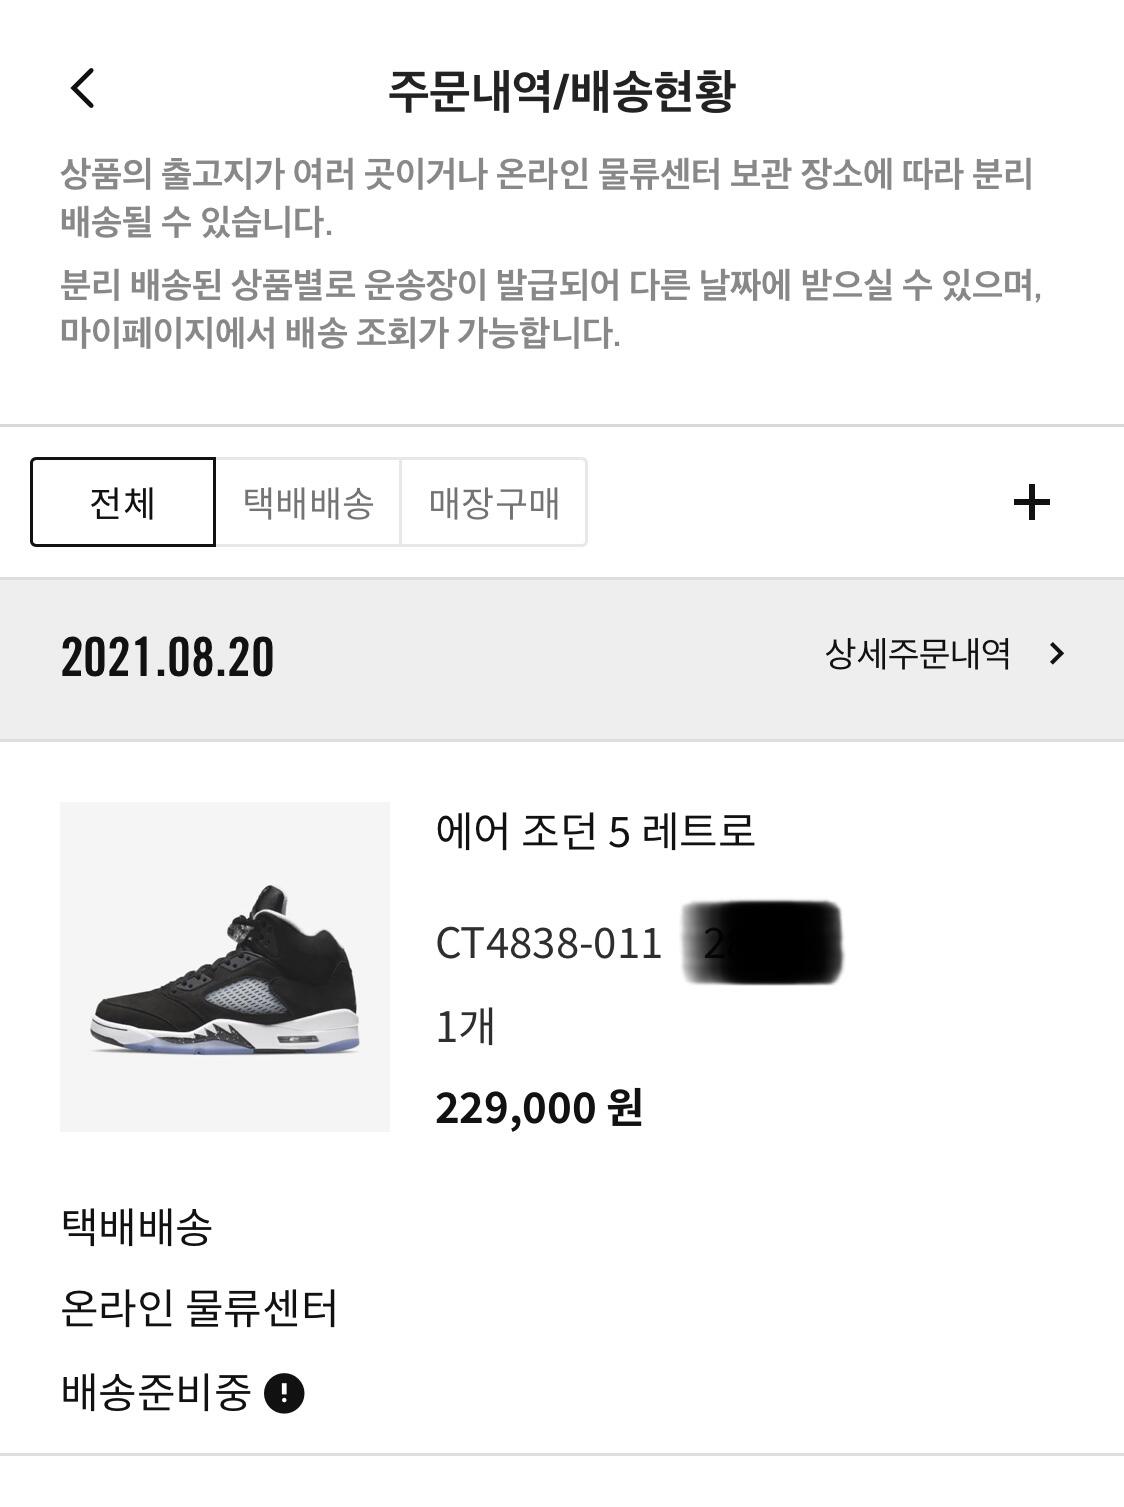Tap the order date 2021.08.20

167,657
